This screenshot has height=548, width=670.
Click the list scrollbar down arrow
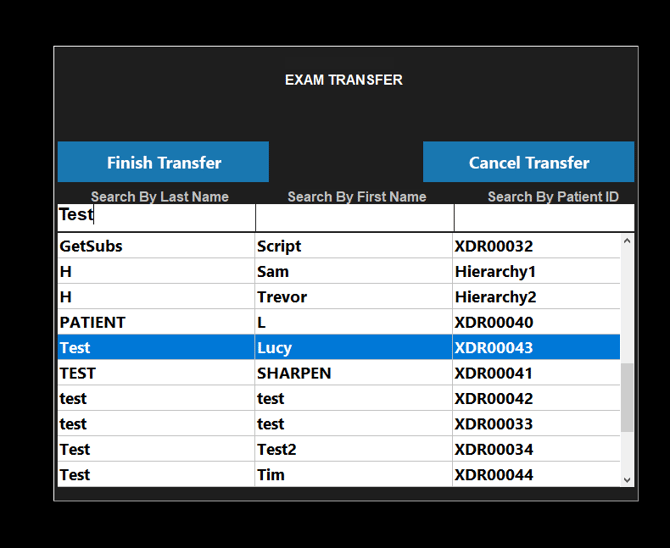coord(627,480)
